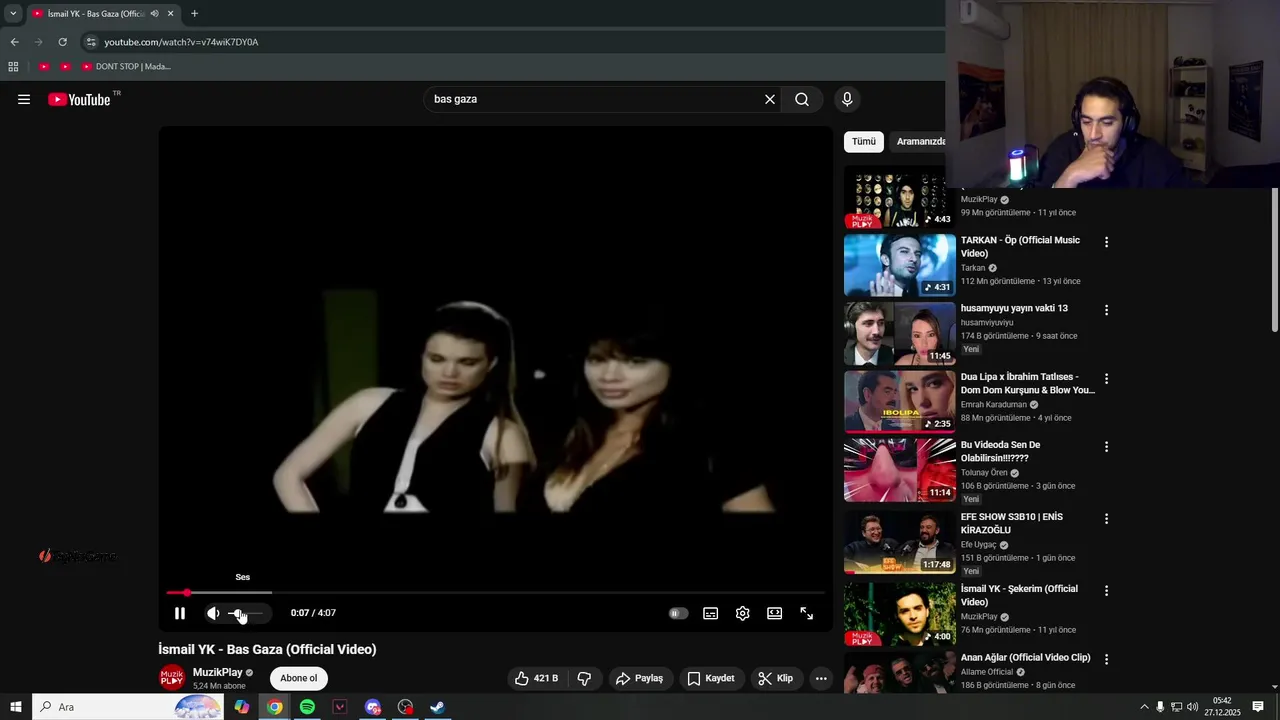Open a new tab with plus button
The image size is (1280, 720).
click(194, 14)
